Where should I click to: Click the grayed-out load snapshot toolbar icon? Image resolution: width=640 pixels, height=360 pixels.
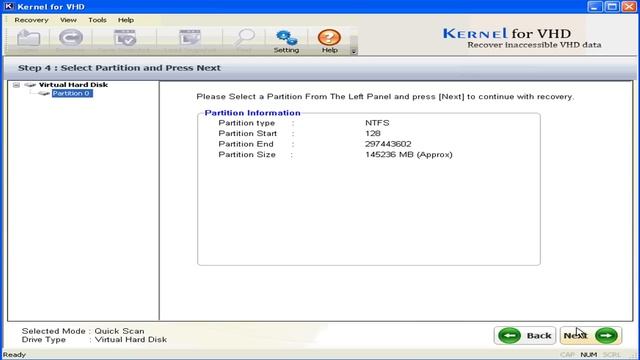point(190,38)
